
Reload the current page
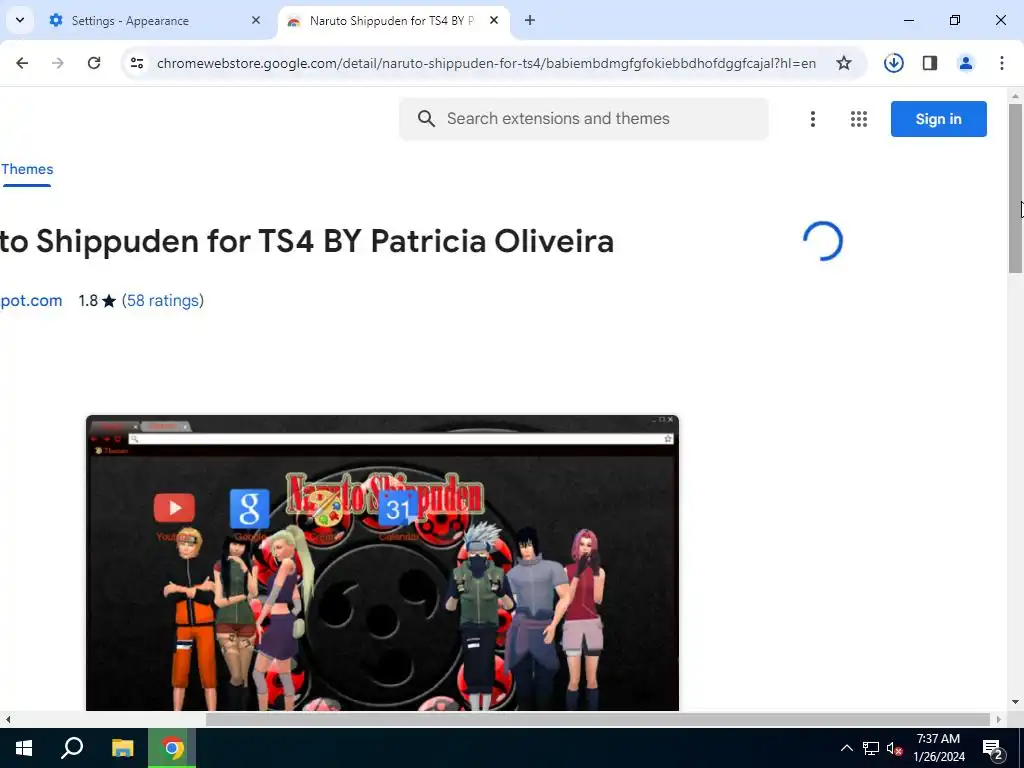[x=94, y=63]
